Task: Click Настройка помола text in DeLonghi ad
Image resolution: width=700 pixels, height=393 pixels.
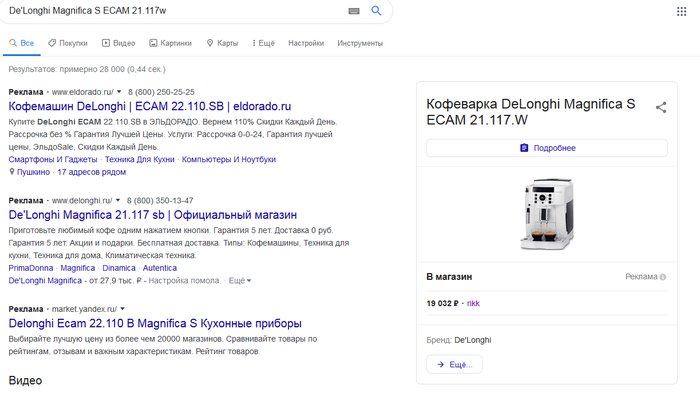Action: tap(184, 280)
